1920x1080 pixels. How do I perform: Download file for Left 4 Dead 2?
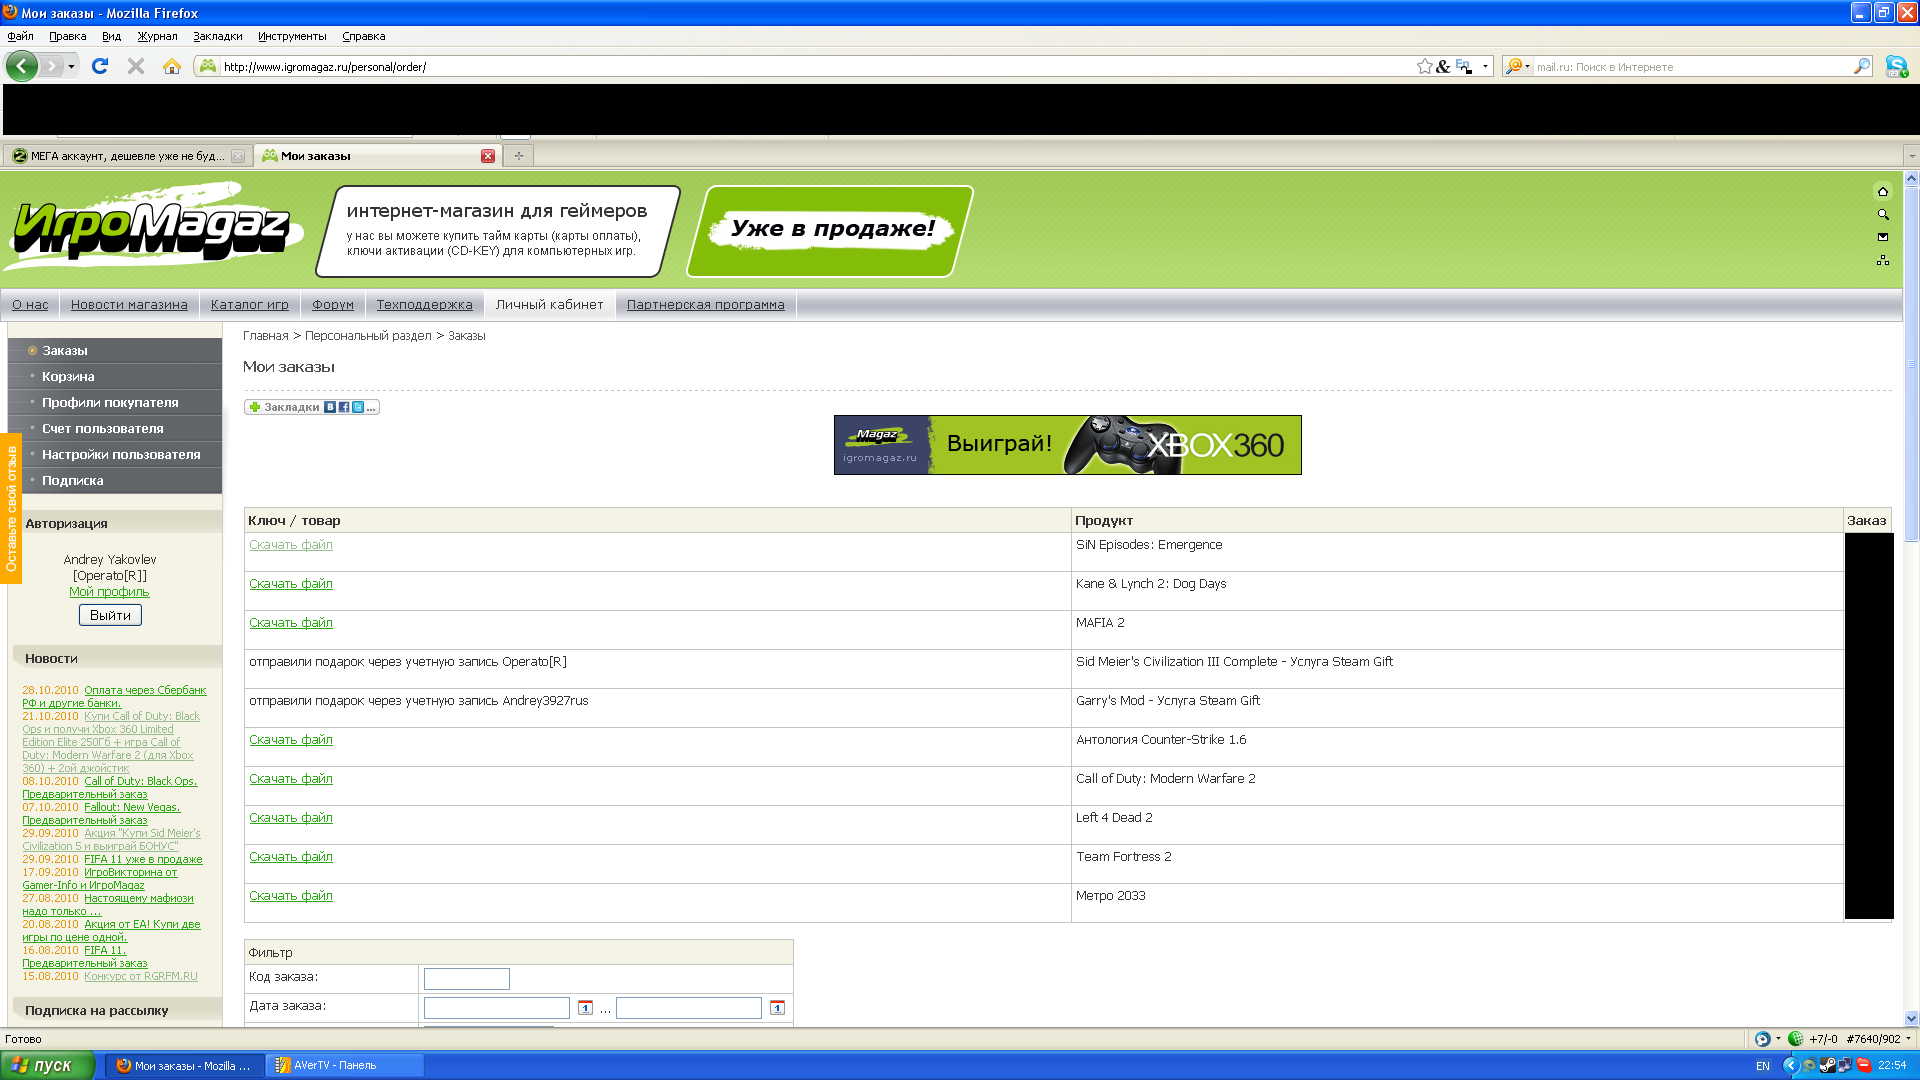click(291, 817)
